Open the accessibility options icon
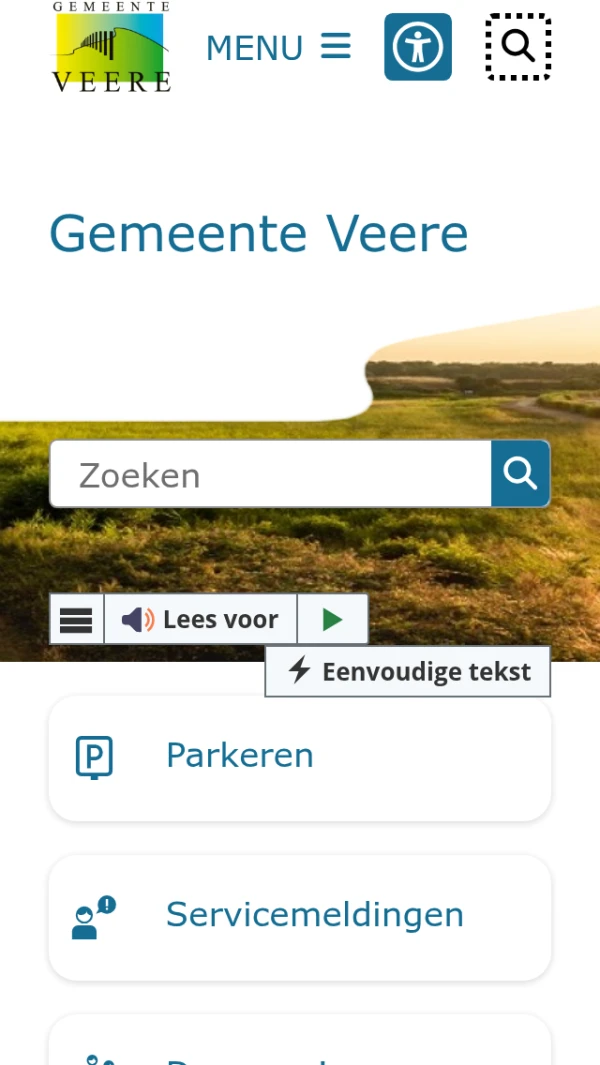This screenshot has height=1065, width=600. 417,47
